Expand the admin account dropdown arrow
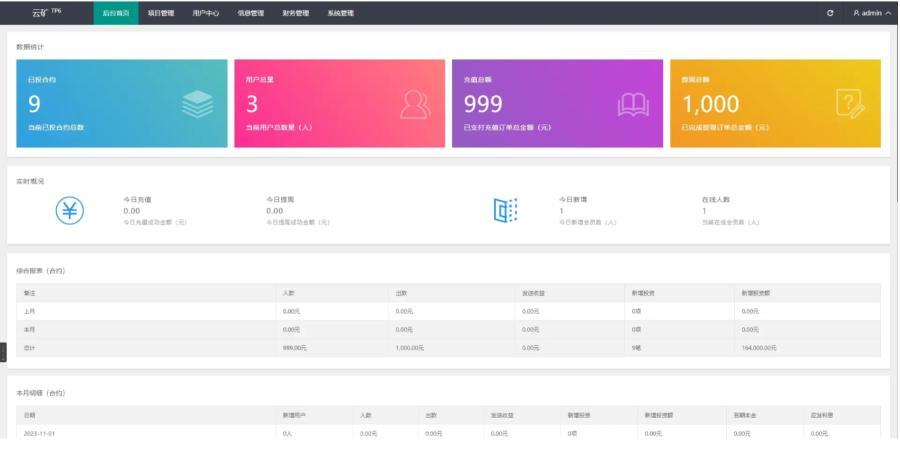The image size is (900, 472). coord(889,13)
